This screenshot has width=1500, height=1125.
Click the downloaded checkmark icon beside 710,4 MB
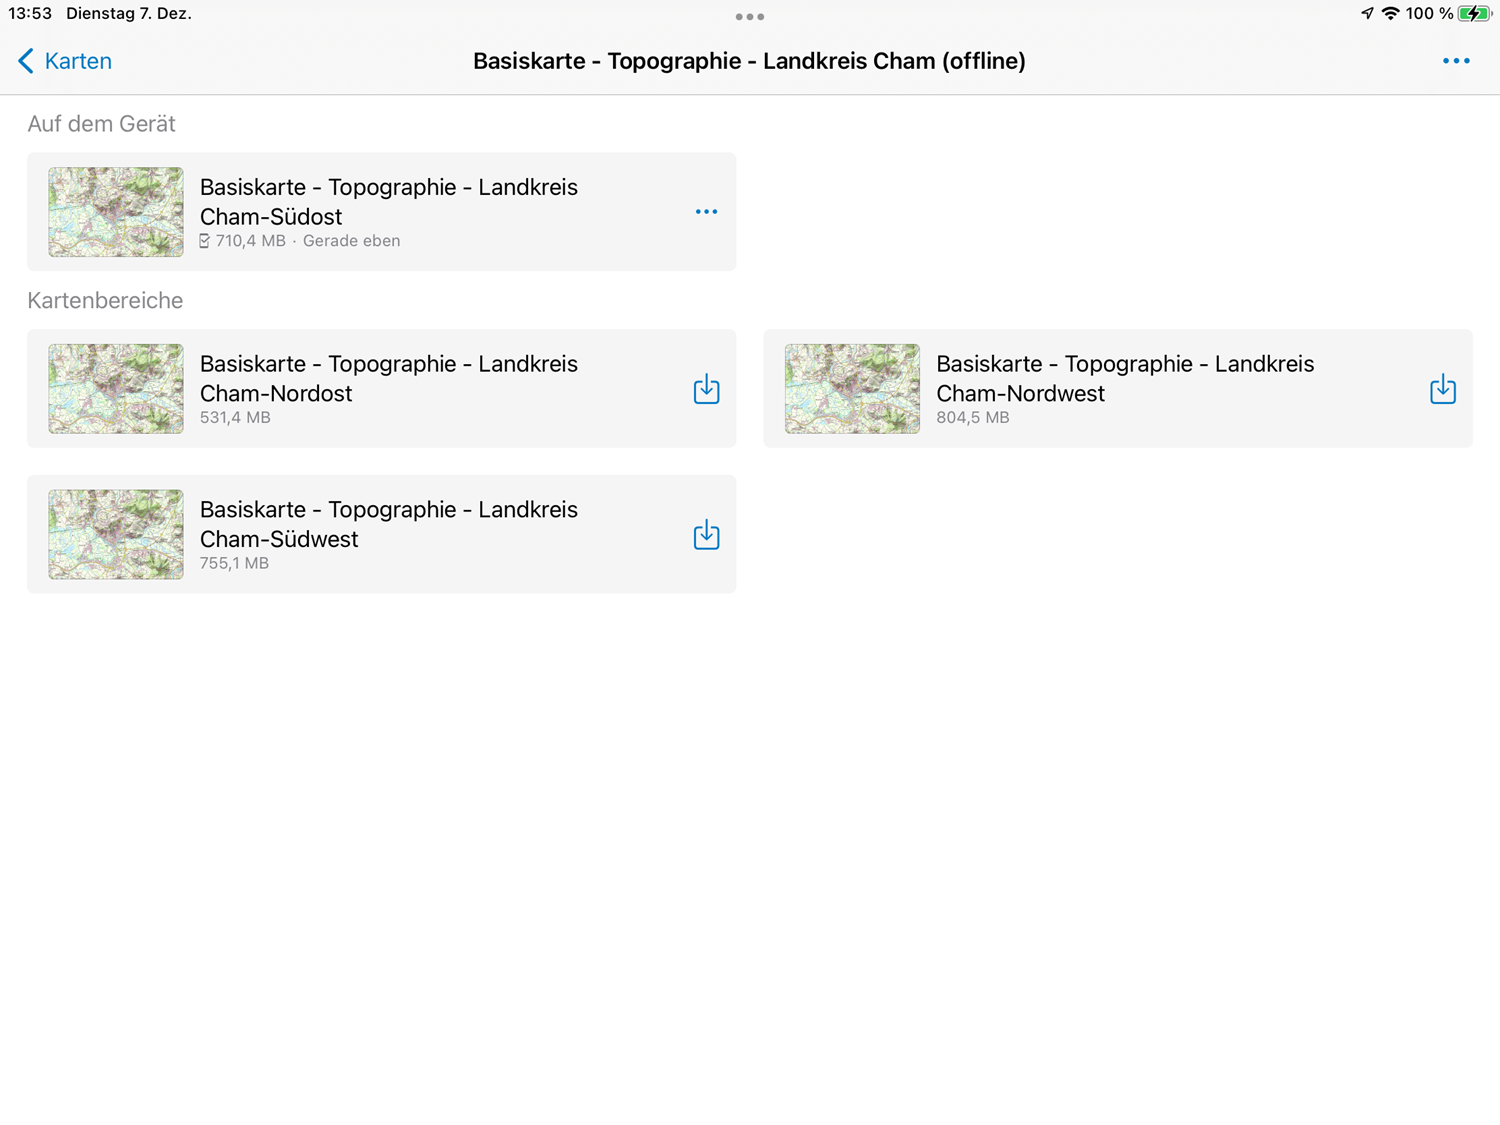tap(204, 241)
